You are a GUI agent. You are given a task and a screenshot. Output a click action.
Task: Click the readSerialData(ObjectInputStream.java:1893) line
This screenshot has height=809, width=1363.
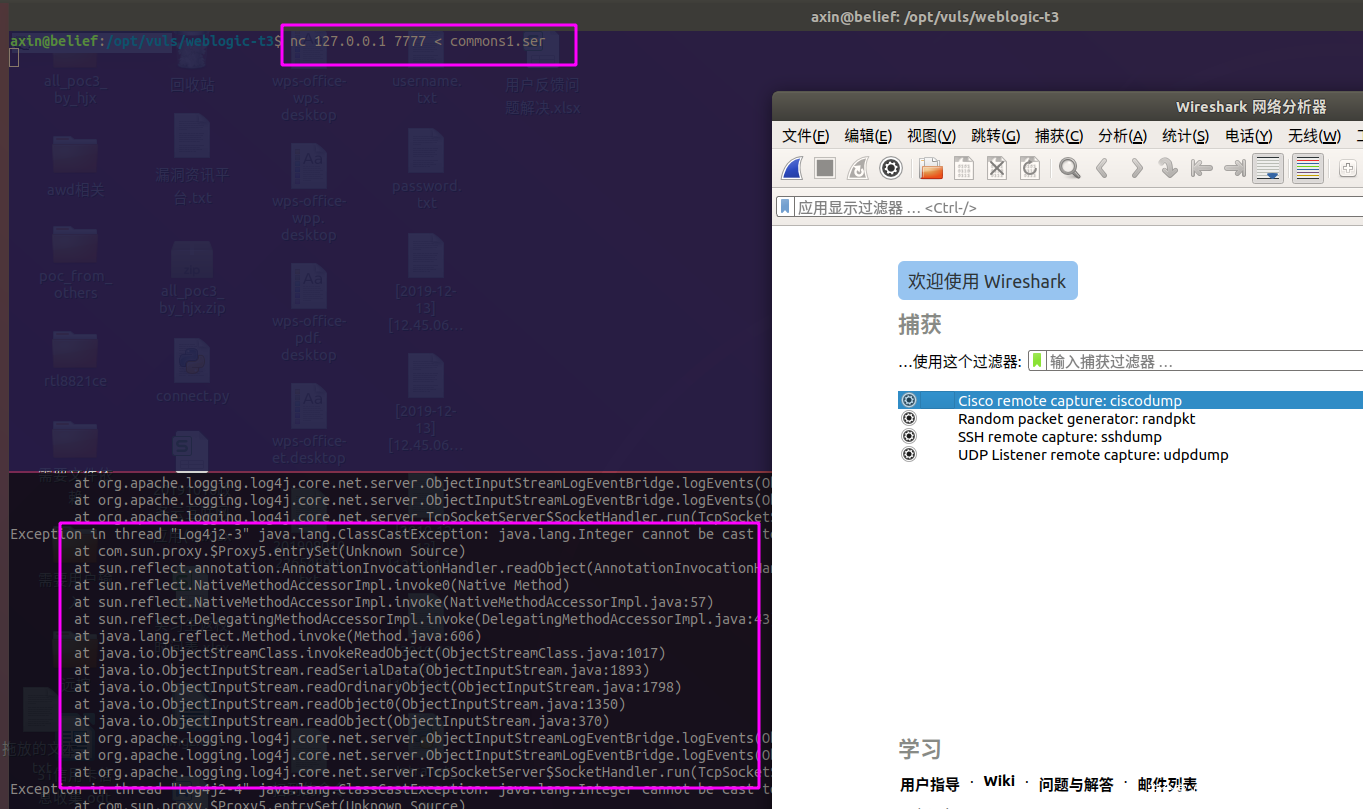click(x=362, y=670)
